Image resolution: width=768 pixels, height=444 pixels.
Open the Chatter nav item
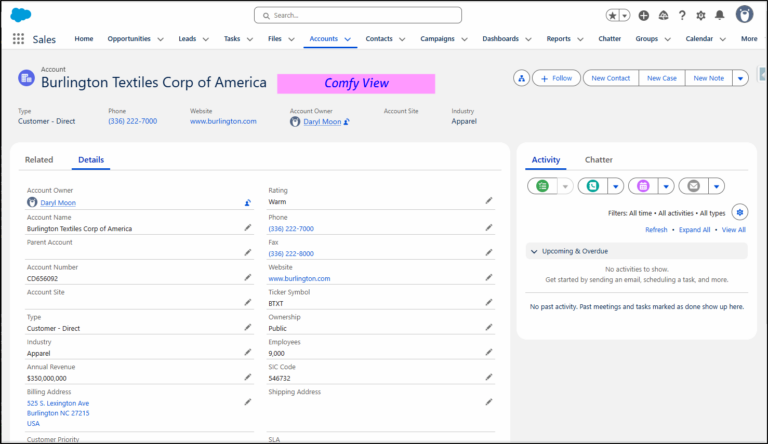609,39
